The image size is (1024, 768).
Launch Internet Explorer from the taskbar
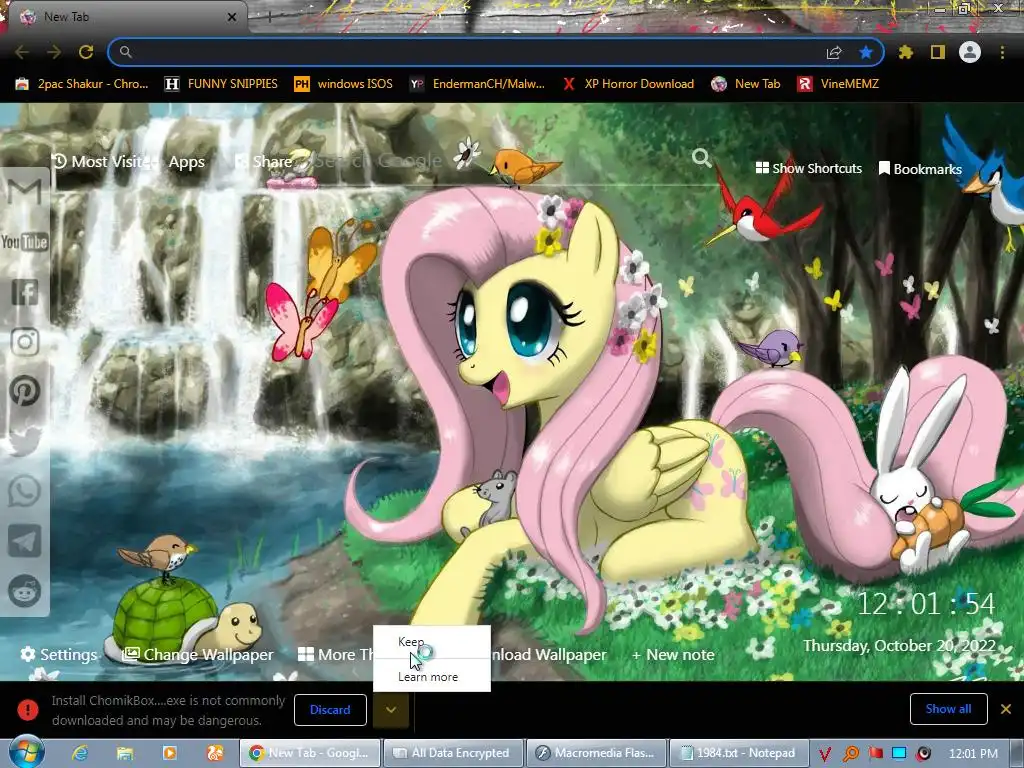click(80, 753)
